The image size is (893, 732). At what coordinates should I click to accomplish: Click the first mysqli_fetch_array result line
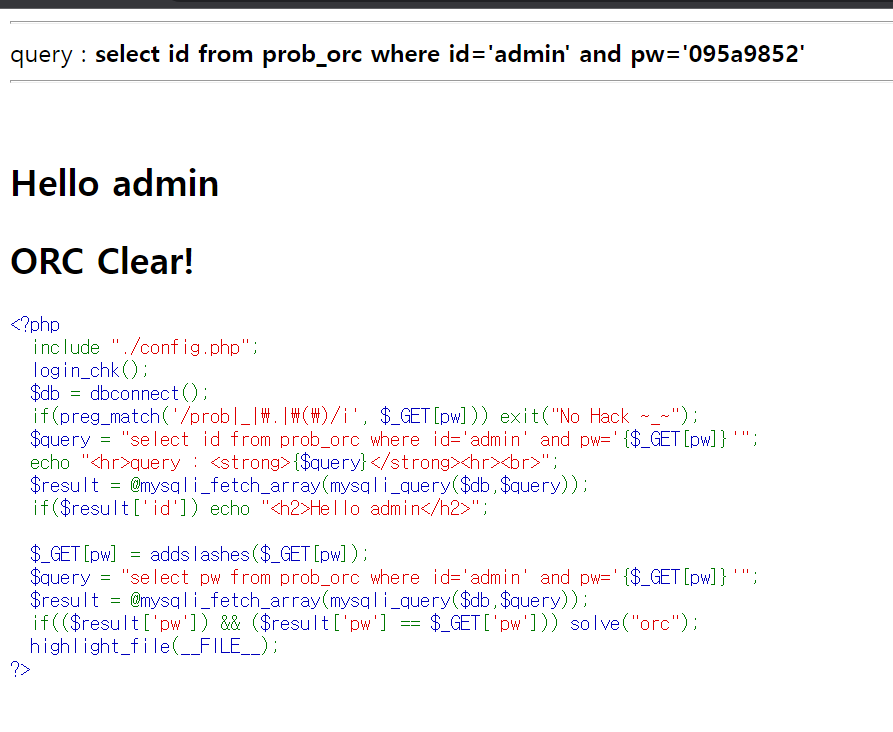coord(309,485)
